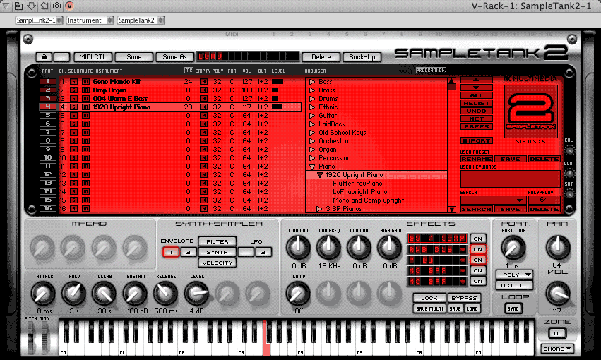Select Envelope 2 button
Image resolution: width=601 pixels, height=360 pixels.
click(x=188, y=252)
